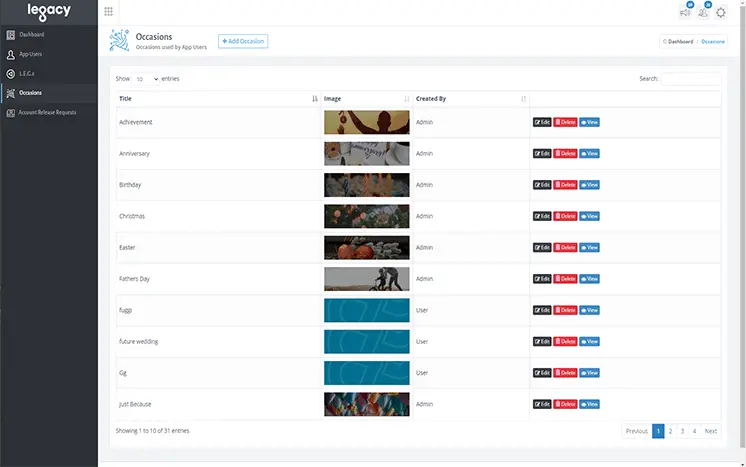
Task: Click the App Users sidebar icon
Action: point(10,54)
